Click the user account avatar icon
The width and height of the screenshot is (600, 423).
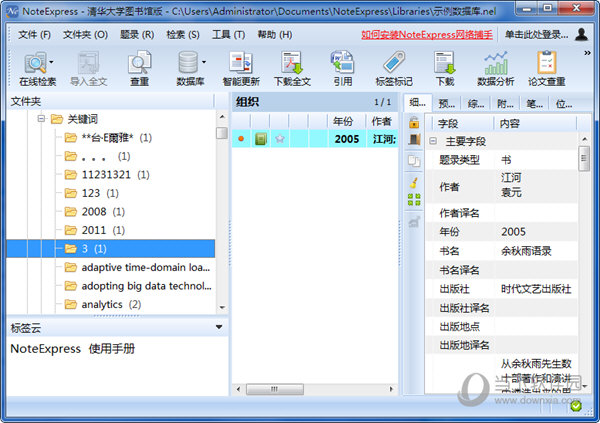point(581,34)
